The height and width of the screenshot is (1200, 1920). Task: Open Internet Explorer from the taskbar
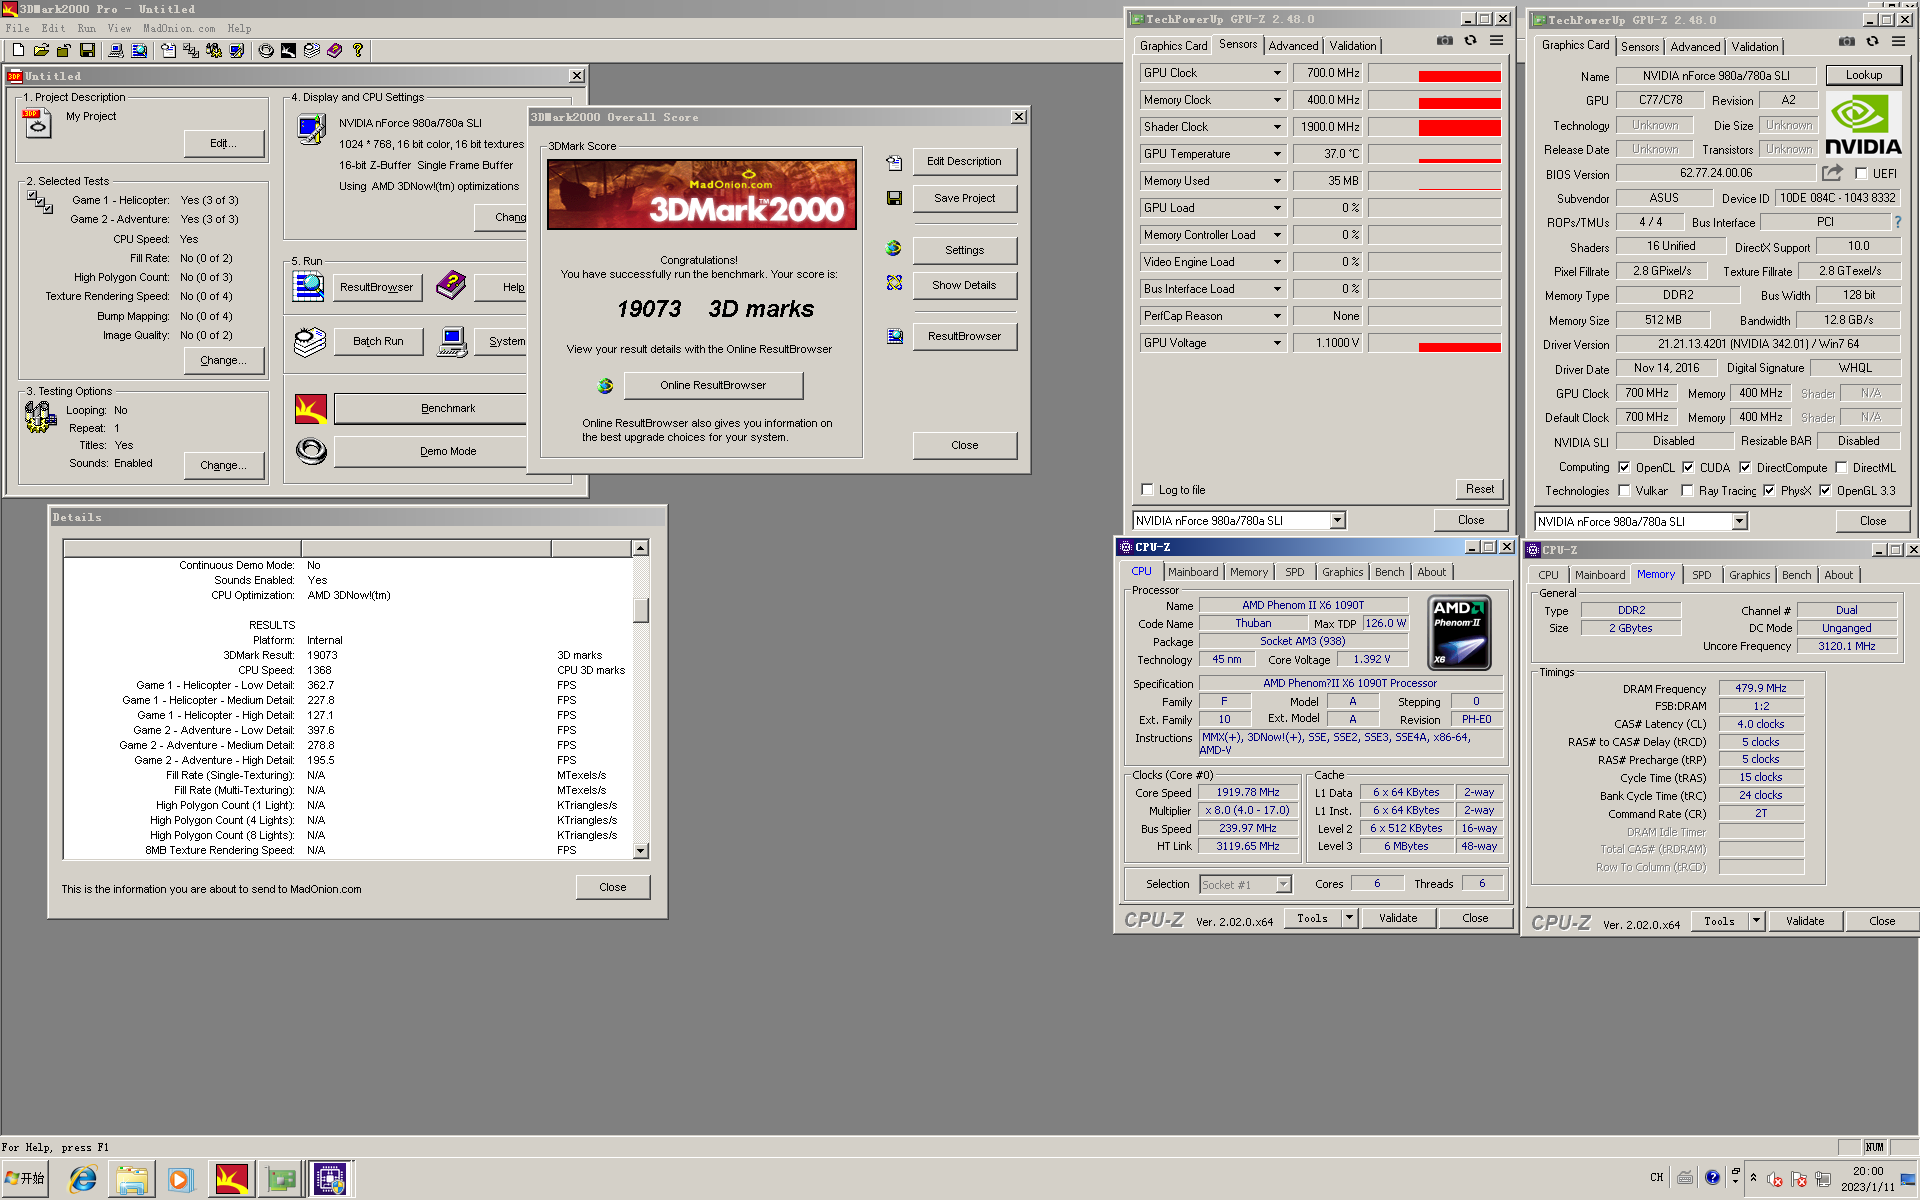(83, 1180)
